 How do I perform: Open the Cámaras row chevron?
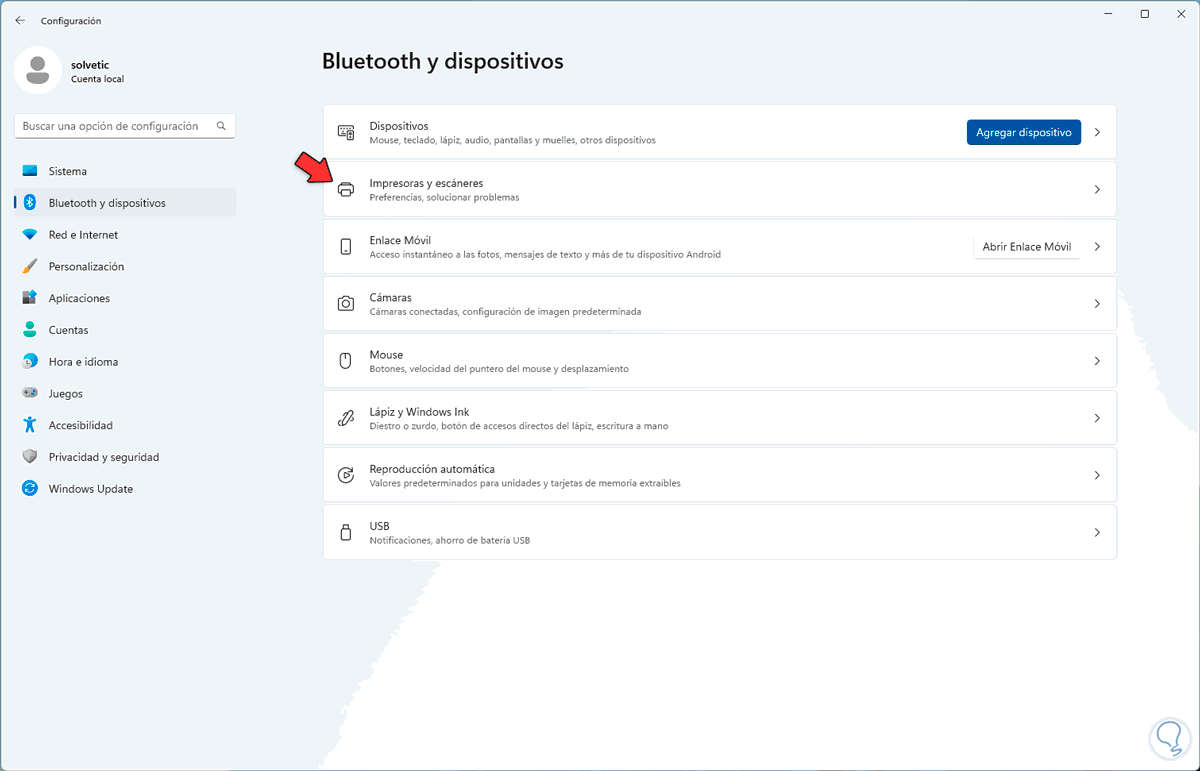tap(1097, 304)
